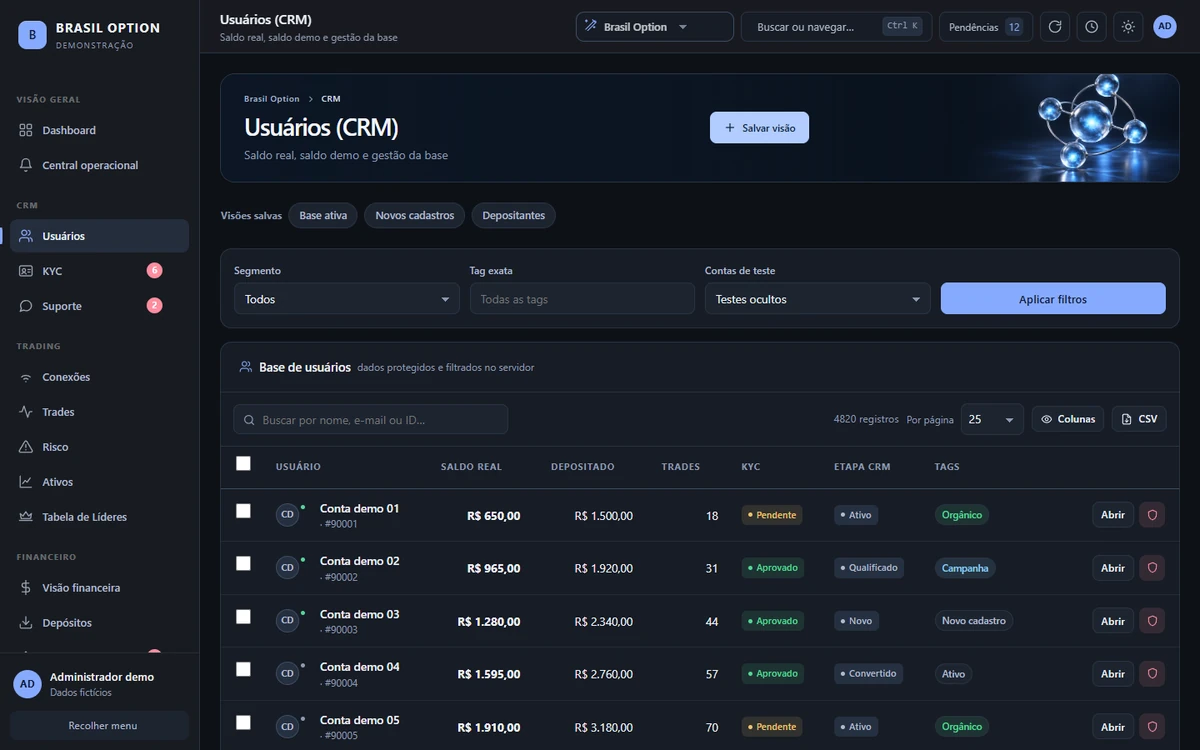Image resolution: width=1200 pixels, height=750 pixels.
Task: Click the shield icon for Conta demo 03
Action: coord(1152,621)
